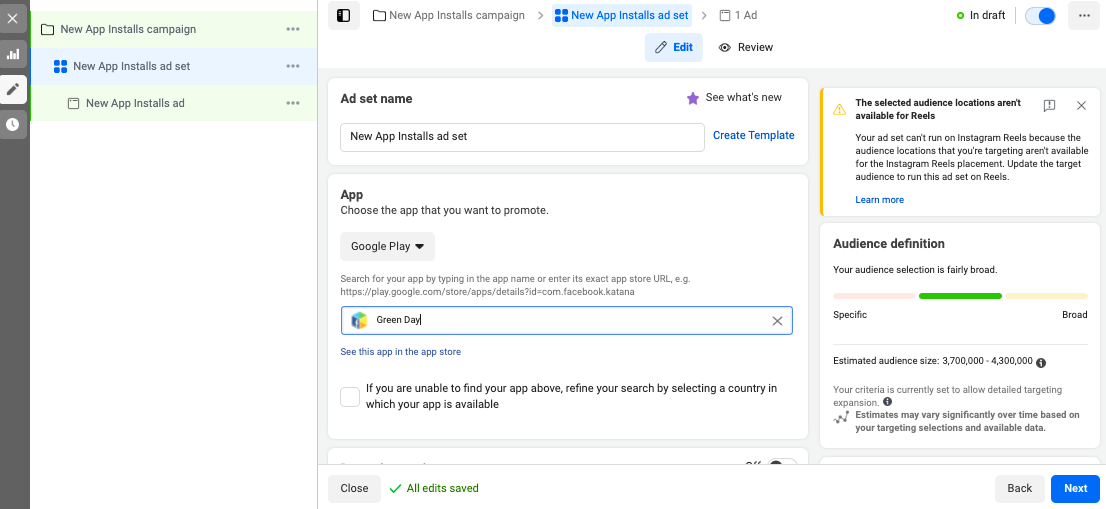The image size is (1106, 509).
Task: Click the Green Day app icon
Action: [x=359, y=320]
